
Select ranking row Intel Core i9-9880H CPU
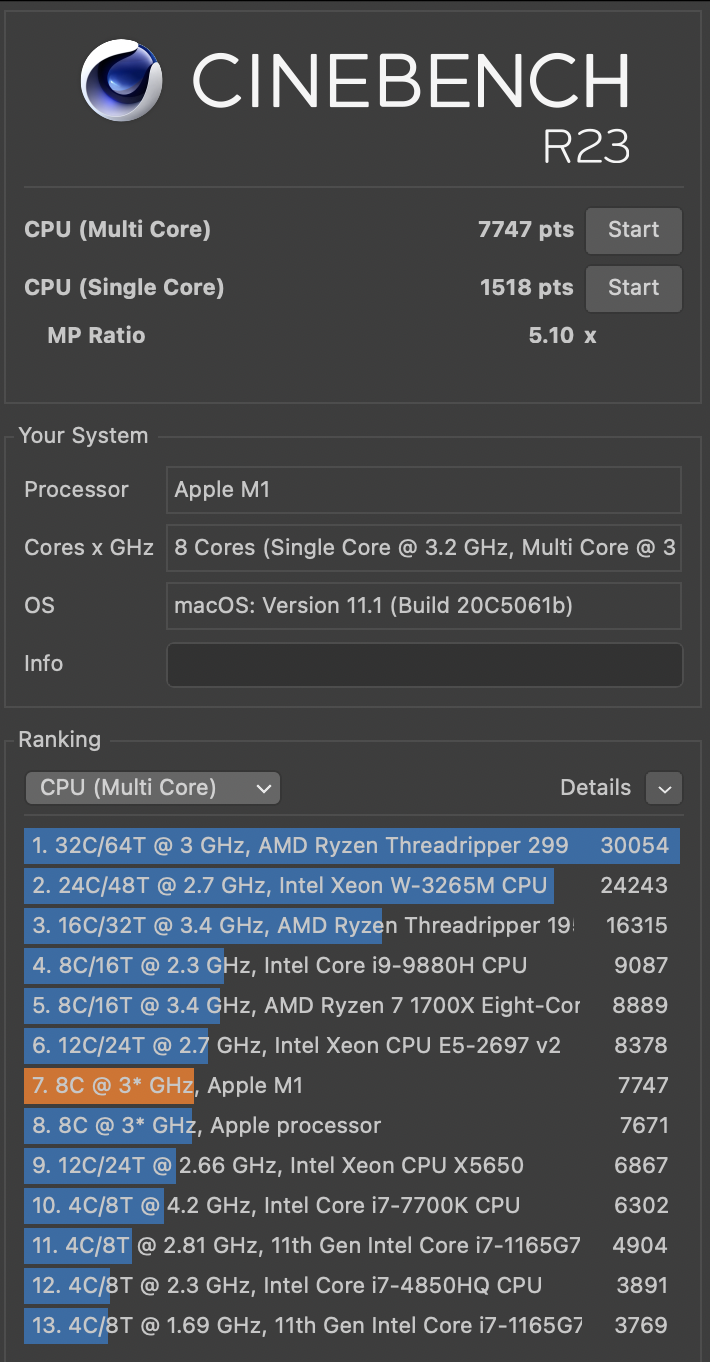[352, 966]
